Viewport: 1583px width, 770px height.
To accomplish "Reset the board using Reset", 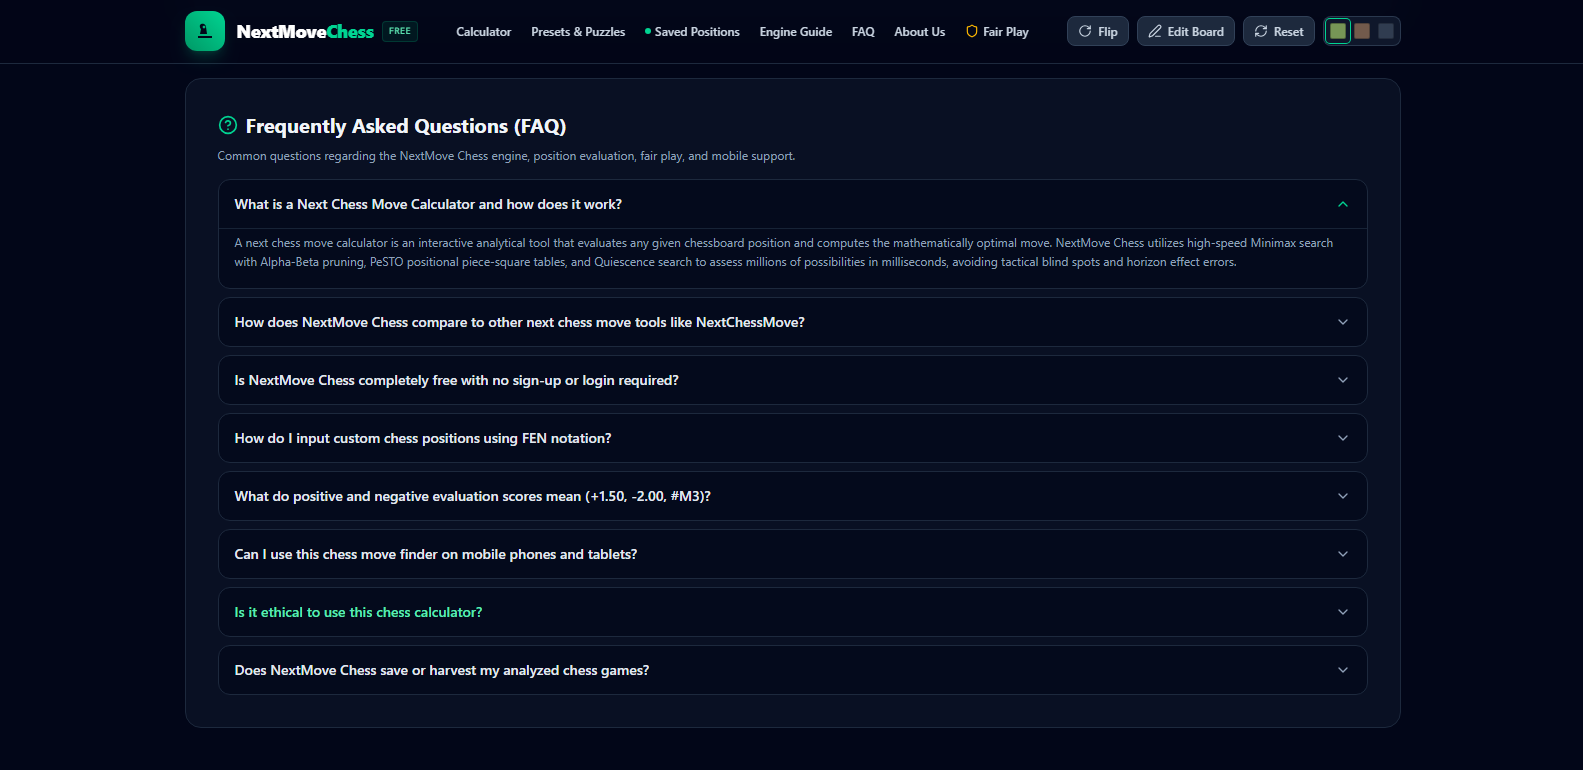I will pyautogui.click(x=1279, y=31).
